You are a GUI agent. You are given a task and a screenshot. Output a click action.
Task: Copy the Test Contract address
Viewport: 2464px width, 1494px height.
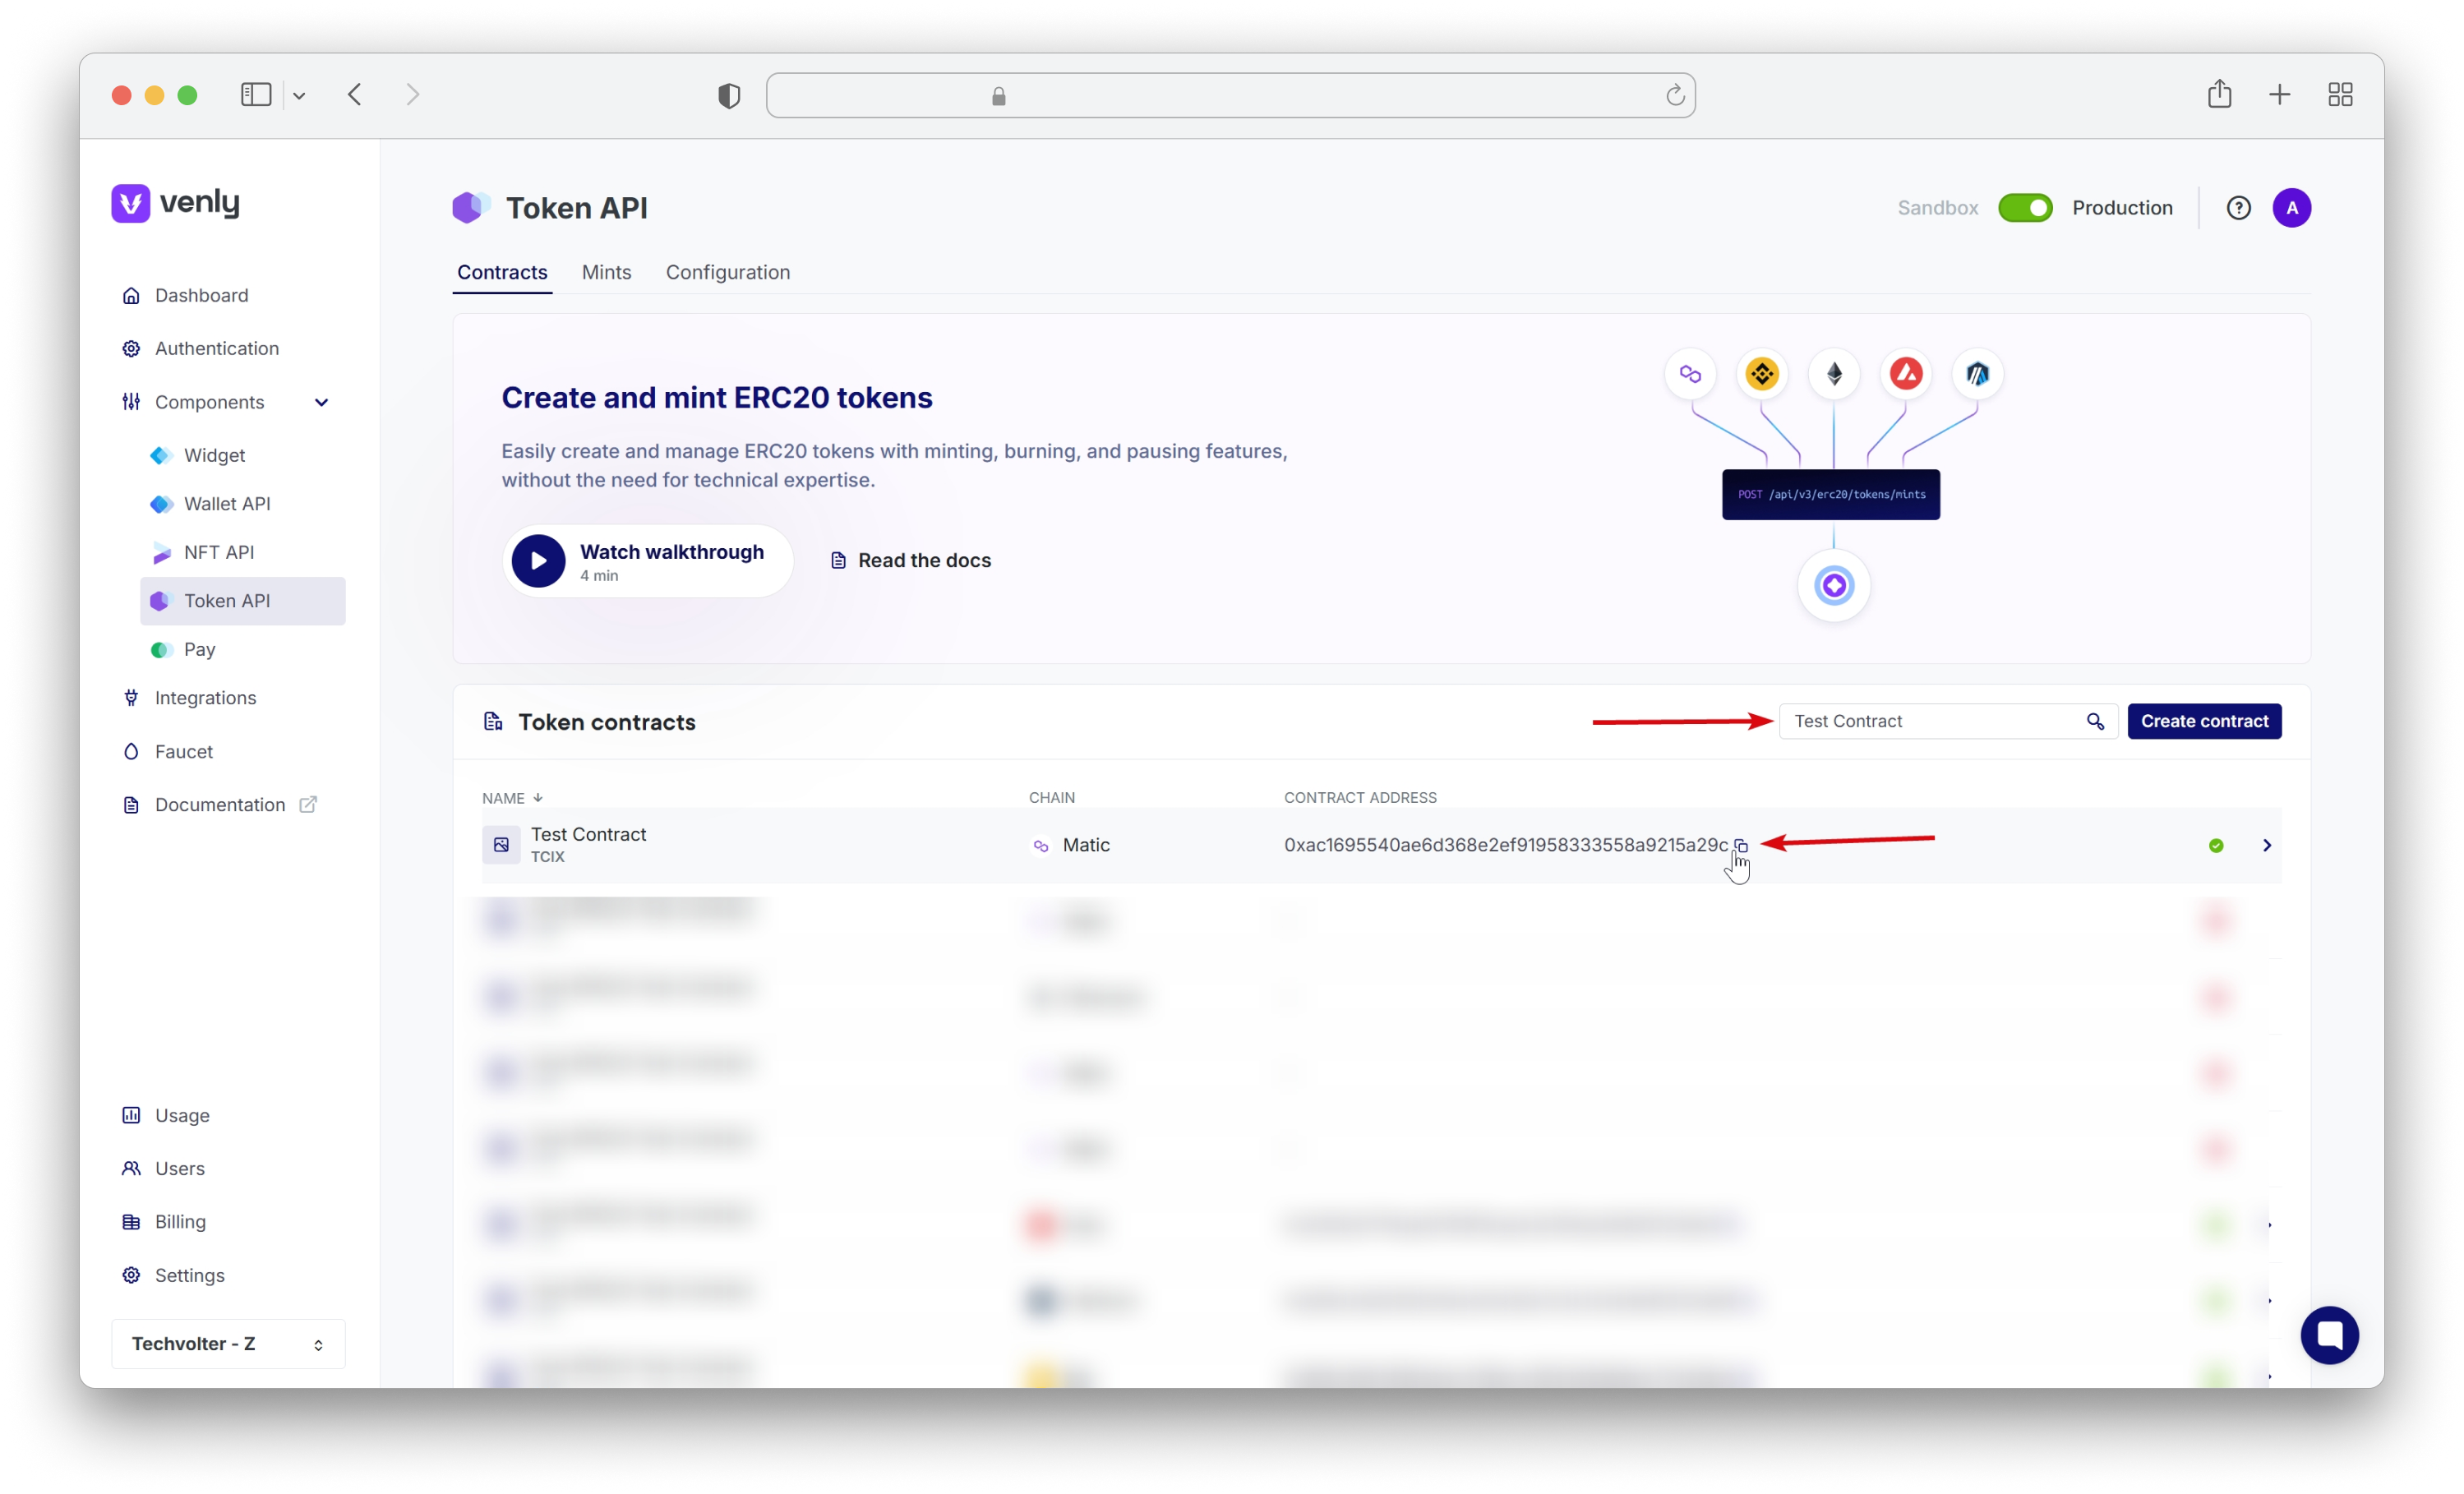click(1741, 846)
